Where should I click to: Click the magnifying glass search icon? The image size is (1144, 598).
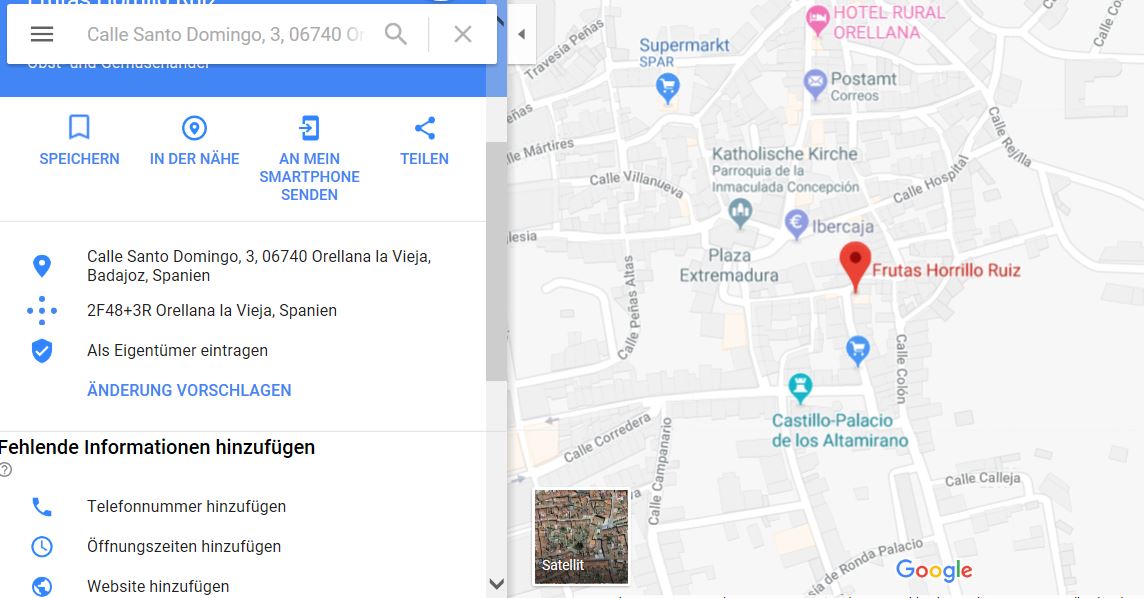(395, 34)
